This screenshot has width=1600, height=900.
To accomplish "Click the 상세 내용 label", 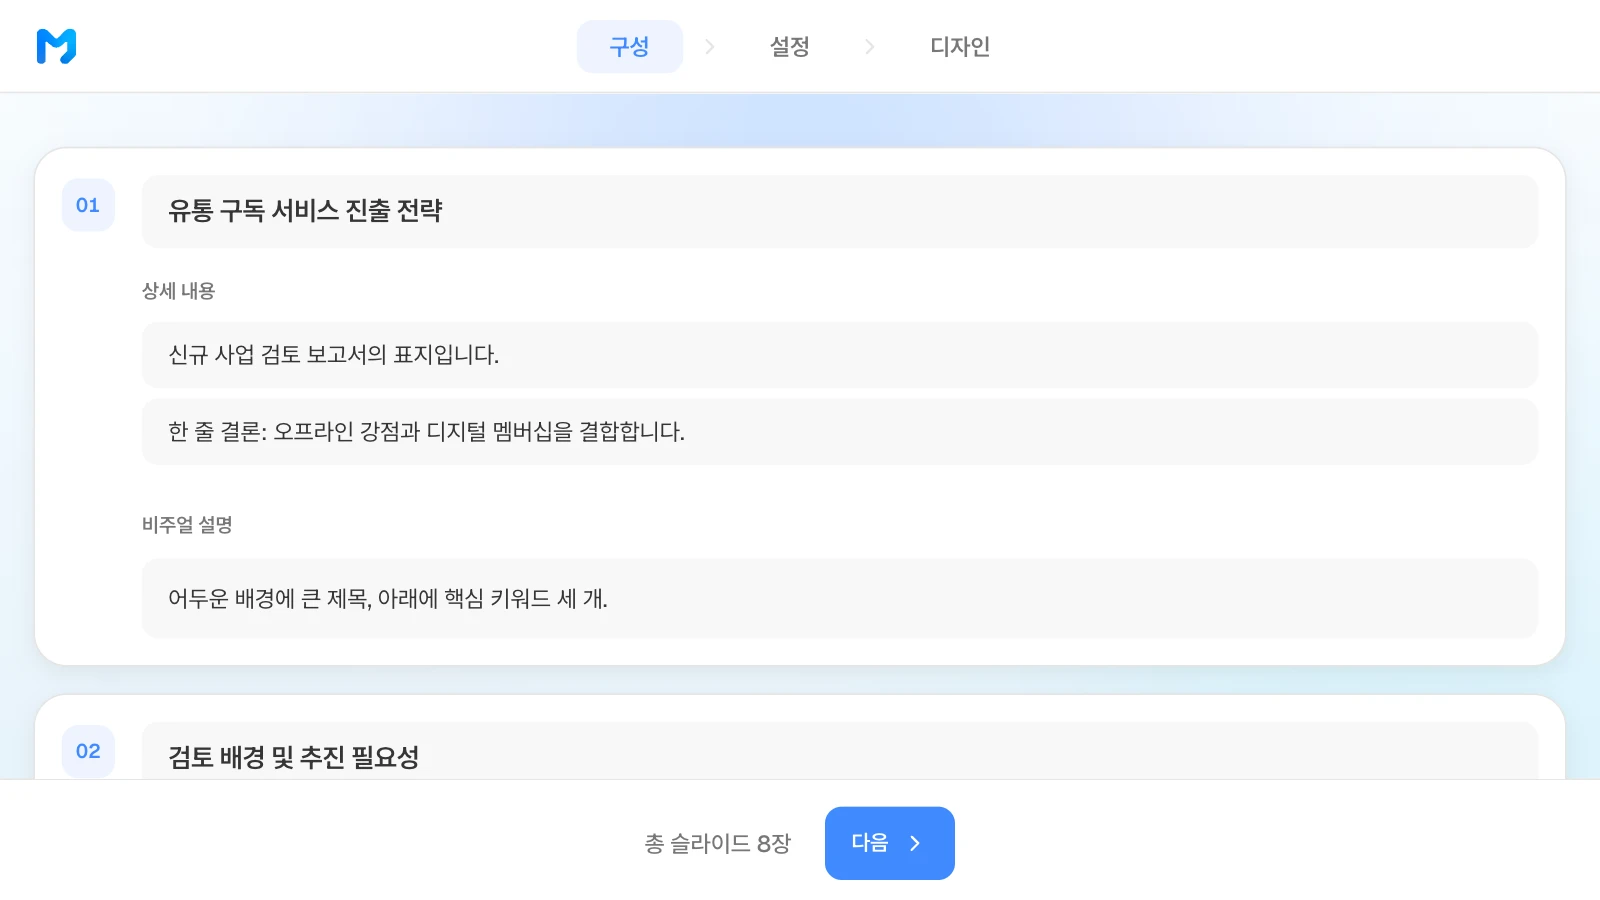I will [178, 291].
